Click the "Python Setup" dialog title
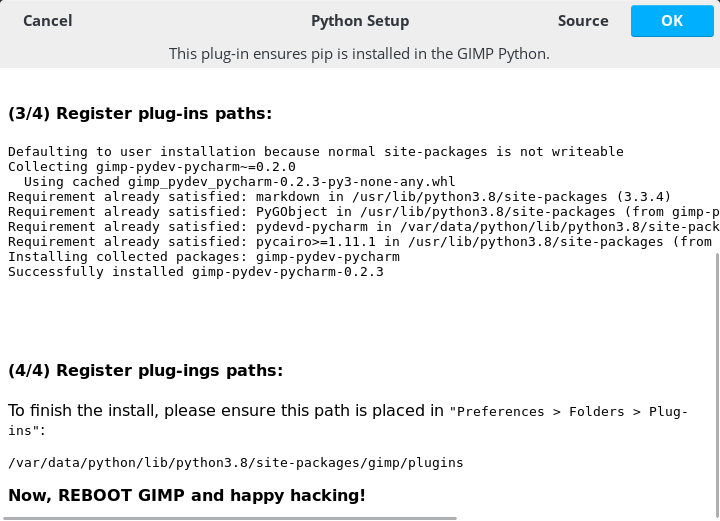 360,21
